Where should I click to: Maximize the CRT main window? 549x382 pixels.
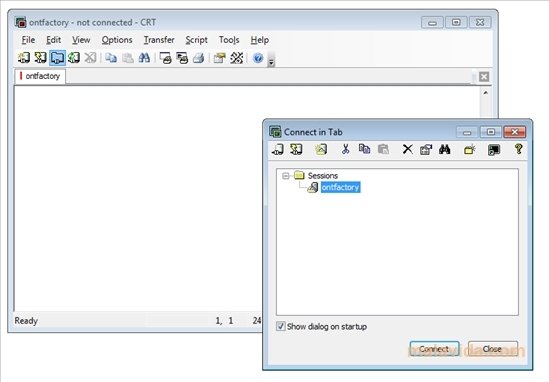[x=456, y=22]
